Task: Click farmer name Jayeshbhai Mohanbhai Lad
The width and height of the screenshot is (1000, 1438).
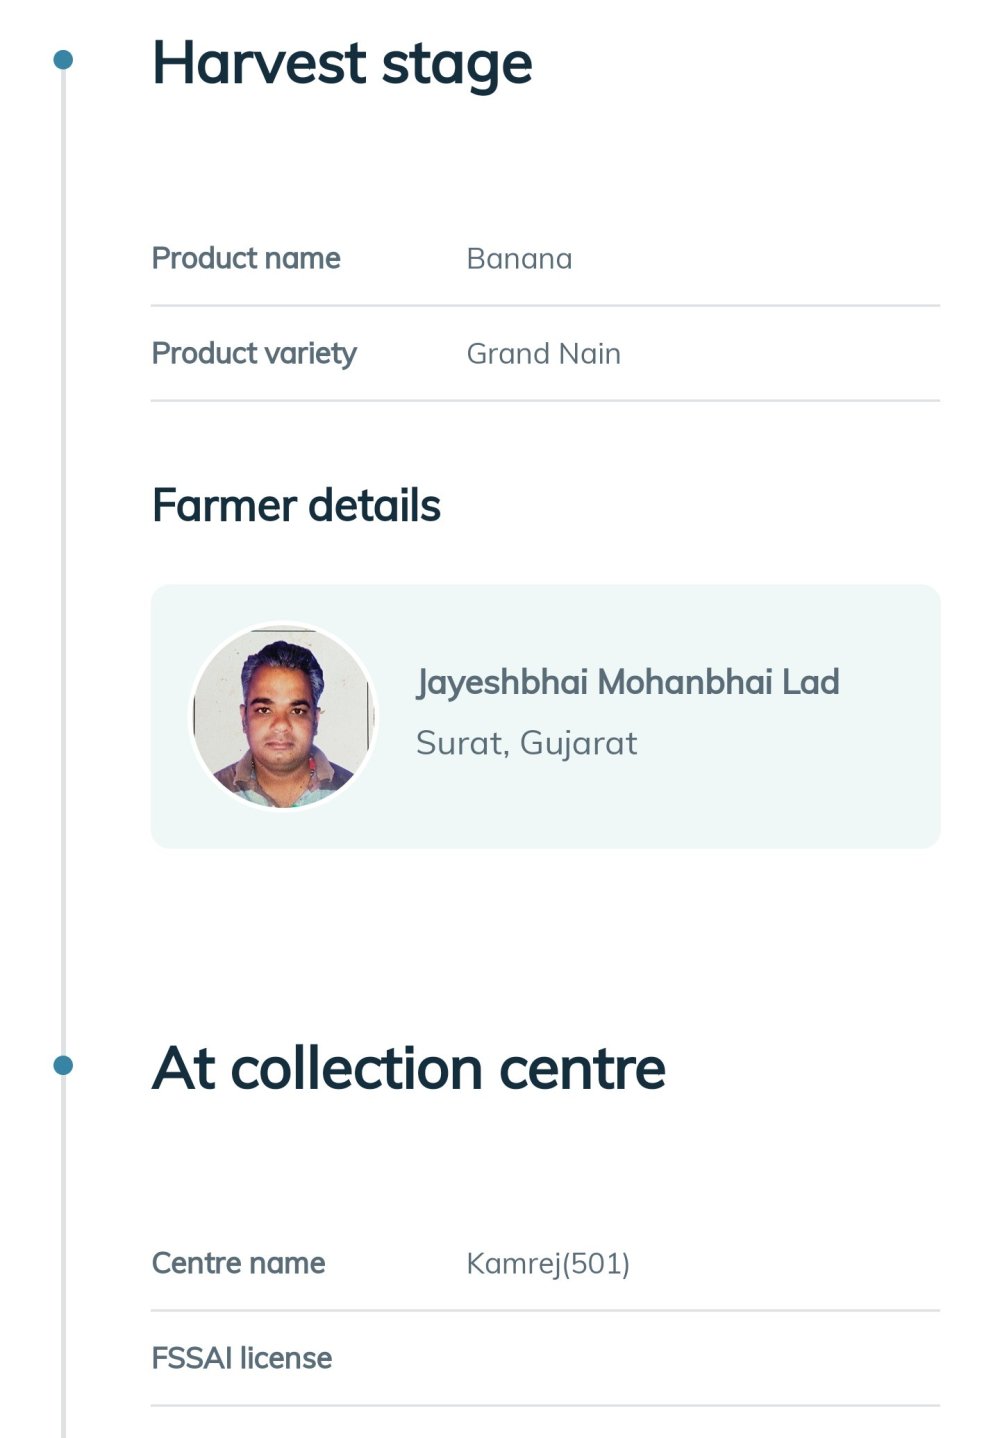Action: (x=627, y=682)
